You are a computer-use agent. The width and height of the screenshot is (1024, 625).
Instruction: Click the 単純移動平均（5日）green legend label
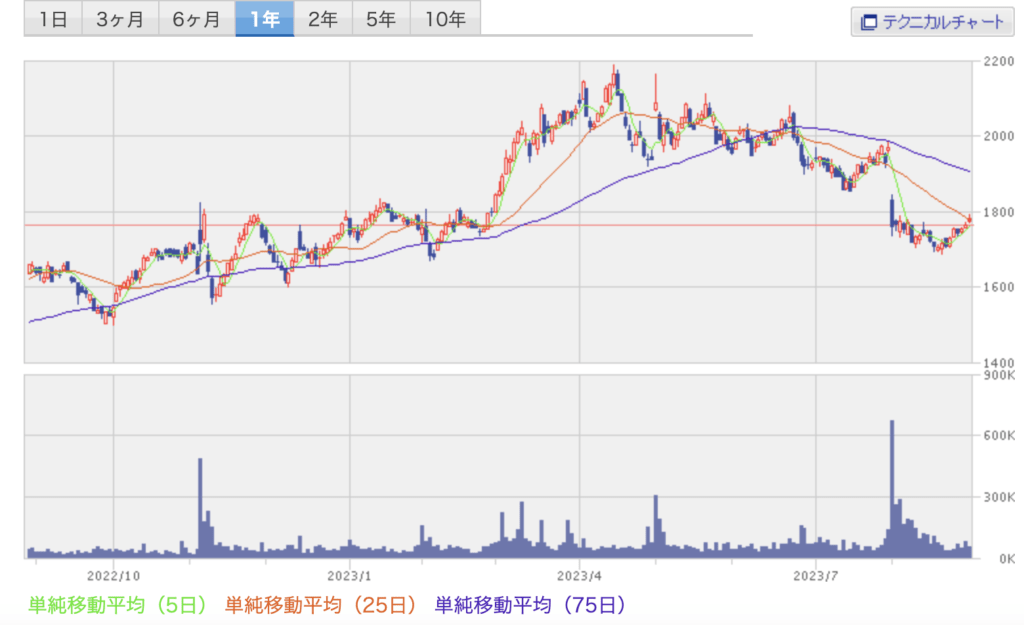(x=118, y=604)
